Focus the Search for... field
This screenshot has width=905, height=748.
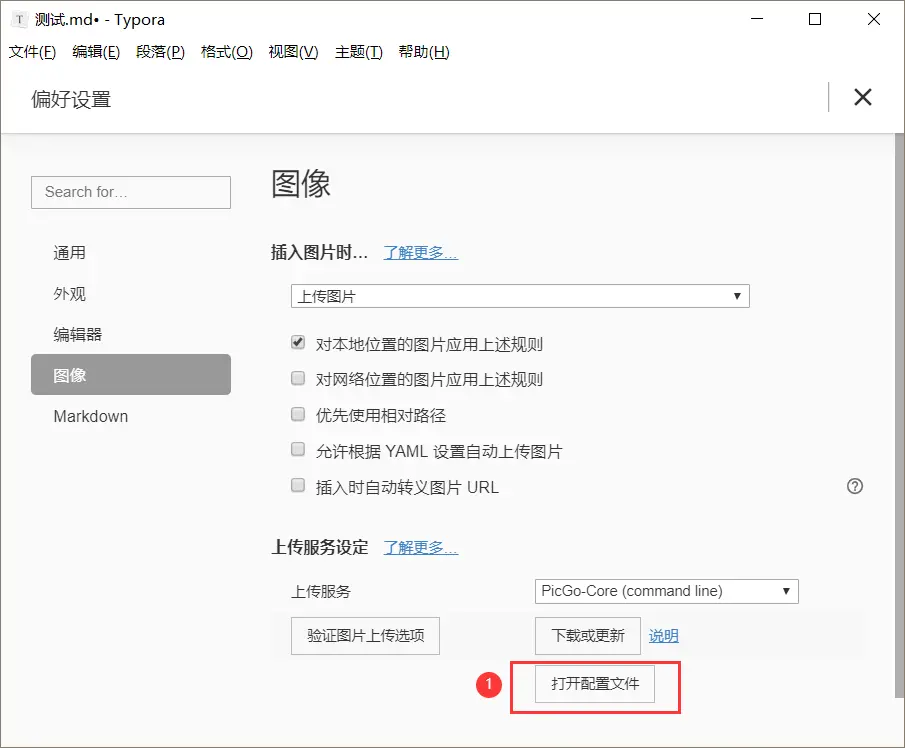point(131,192)
